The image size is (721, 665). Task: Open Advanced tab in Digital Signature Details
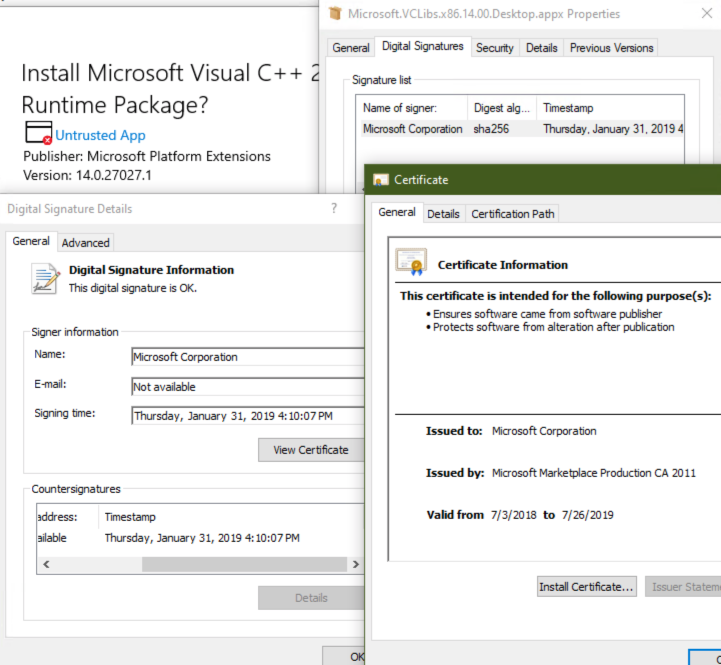86,243
